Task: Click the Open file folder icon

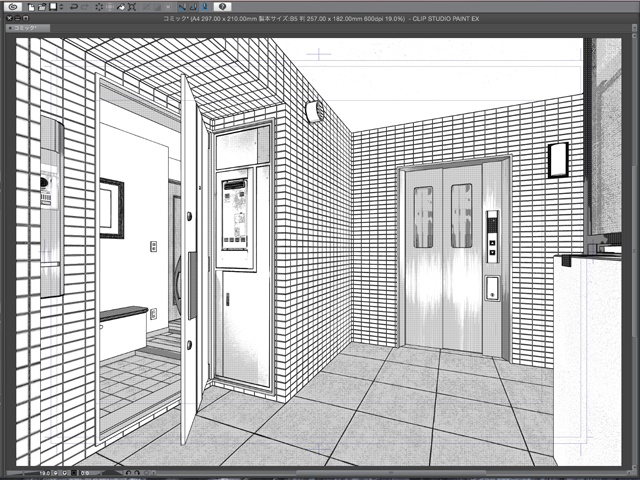Action: [42, 7]
